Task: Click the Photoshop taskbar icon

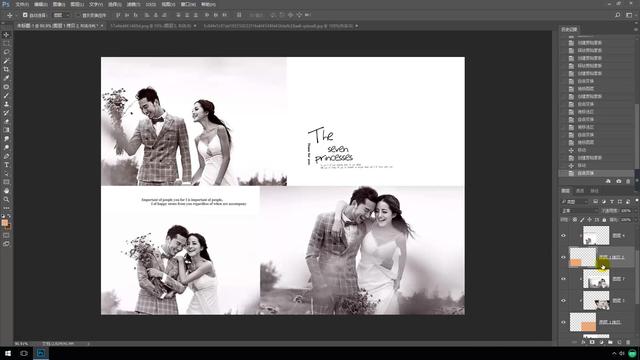Action: pyautogui.click(x=41, y=353)
